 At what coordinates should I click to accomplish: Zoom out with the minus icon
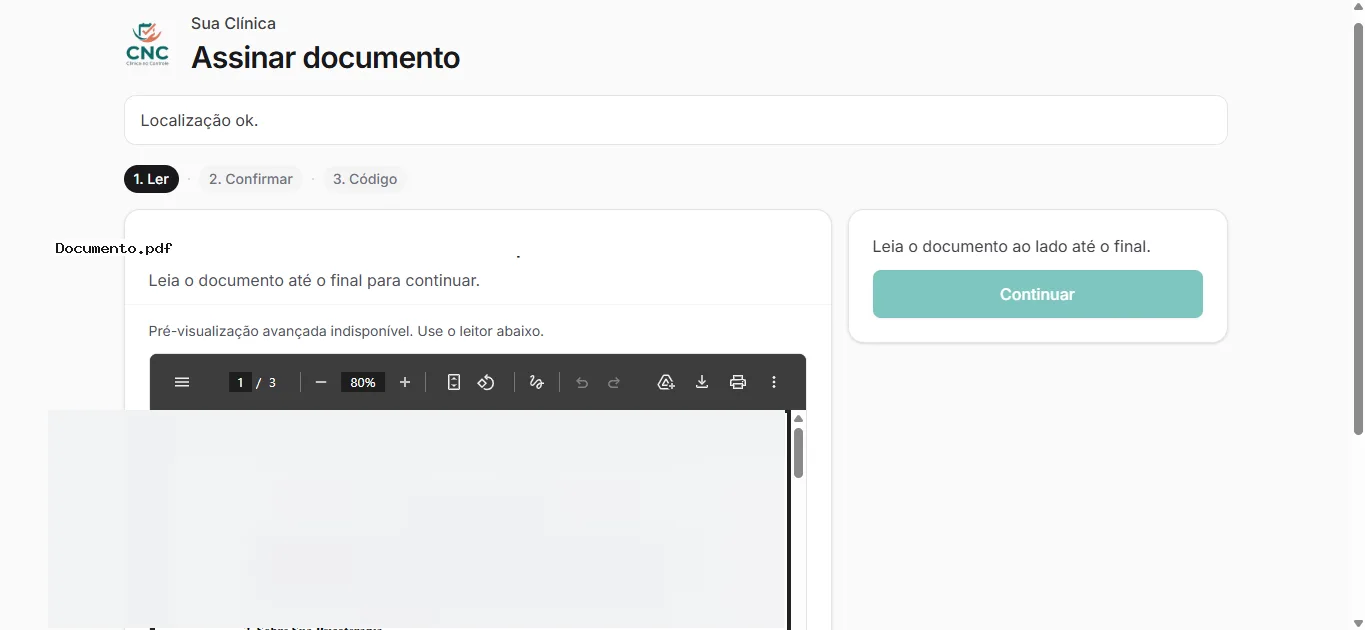(x=321, y=382)
